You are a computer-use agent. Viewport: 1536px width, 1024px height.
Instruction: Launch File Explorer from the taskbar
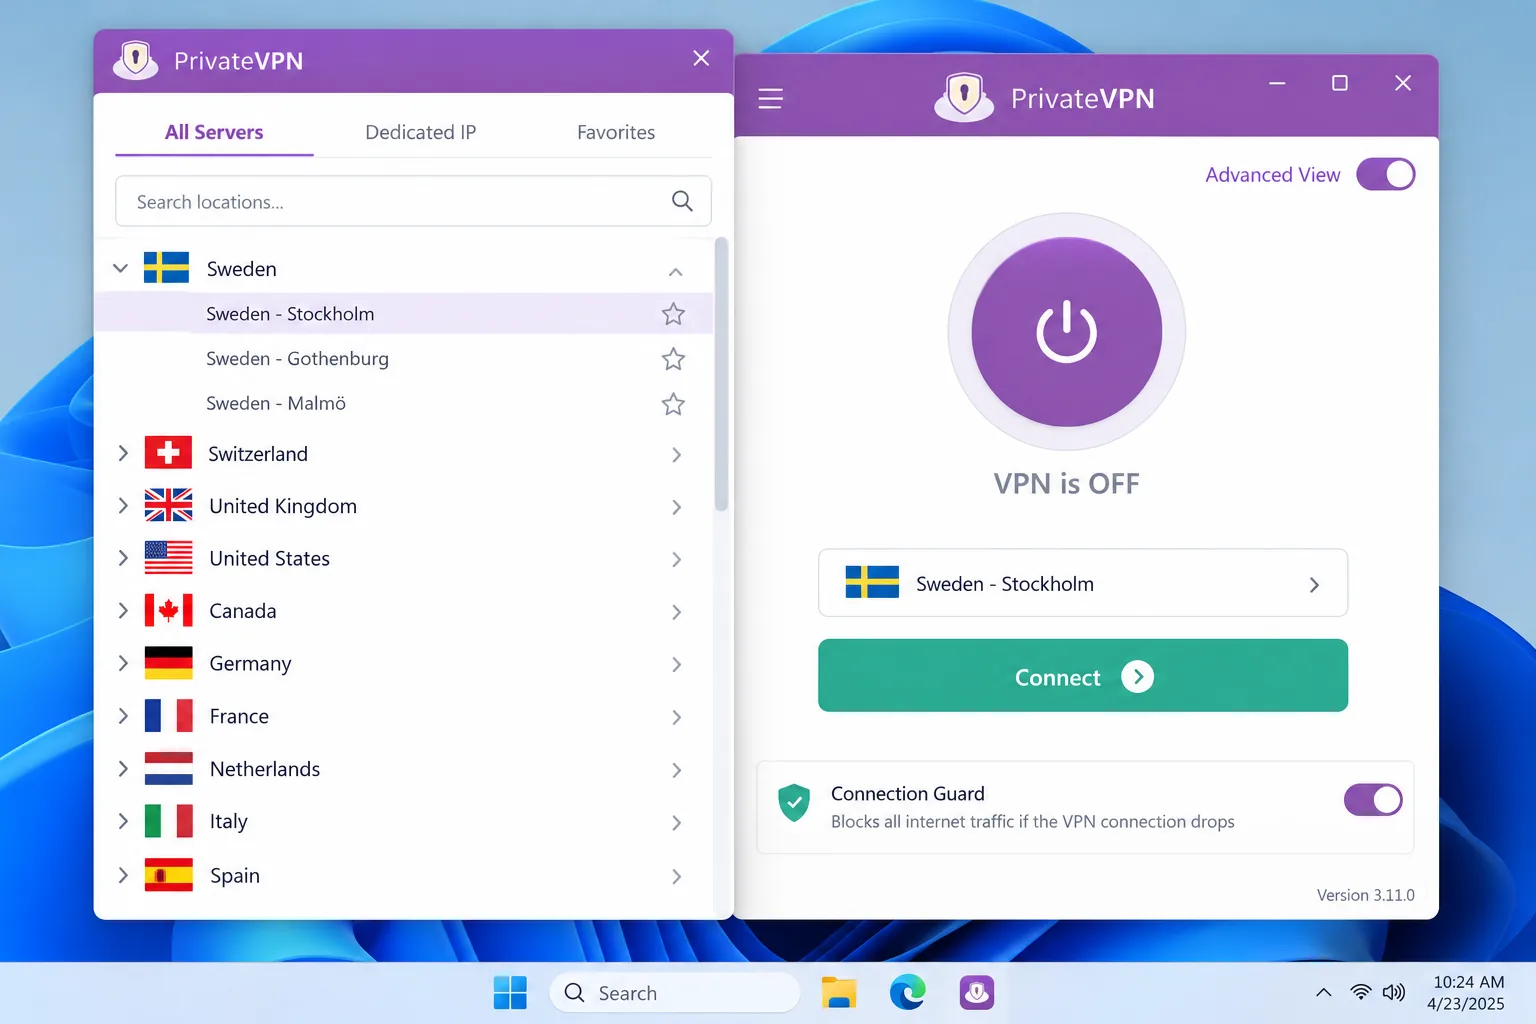coord(839,992)
